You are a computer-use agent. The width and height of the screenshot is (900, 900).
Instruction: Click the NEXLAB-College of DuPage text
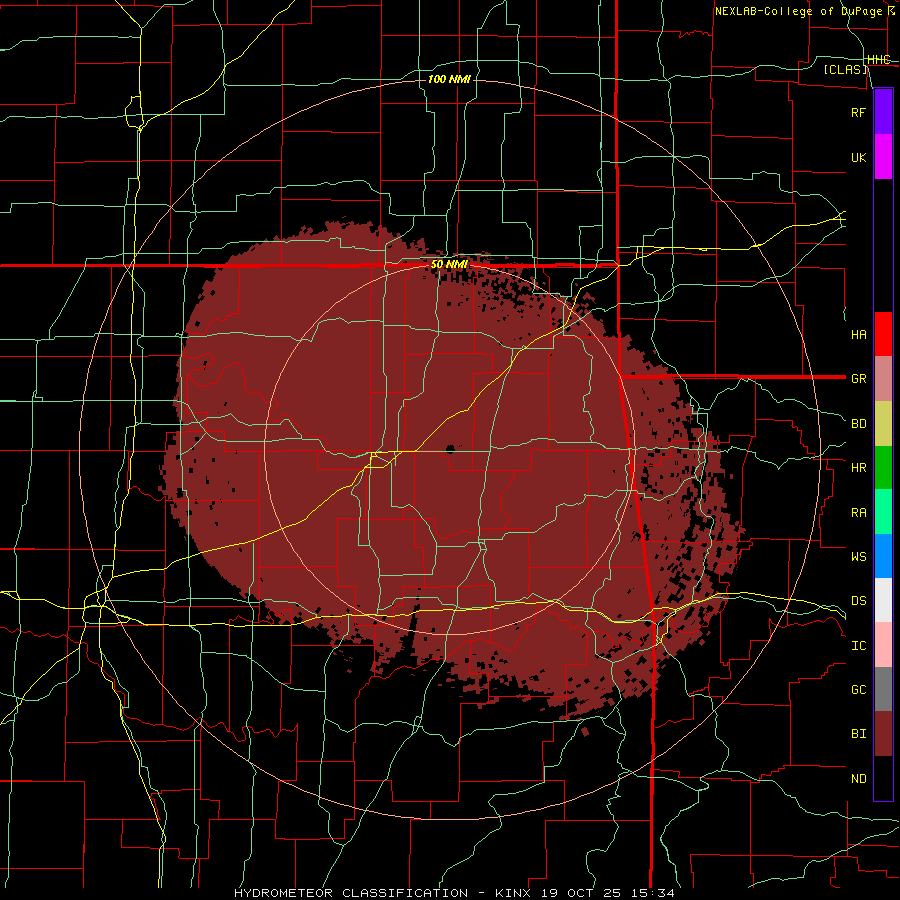pos(798,11)
